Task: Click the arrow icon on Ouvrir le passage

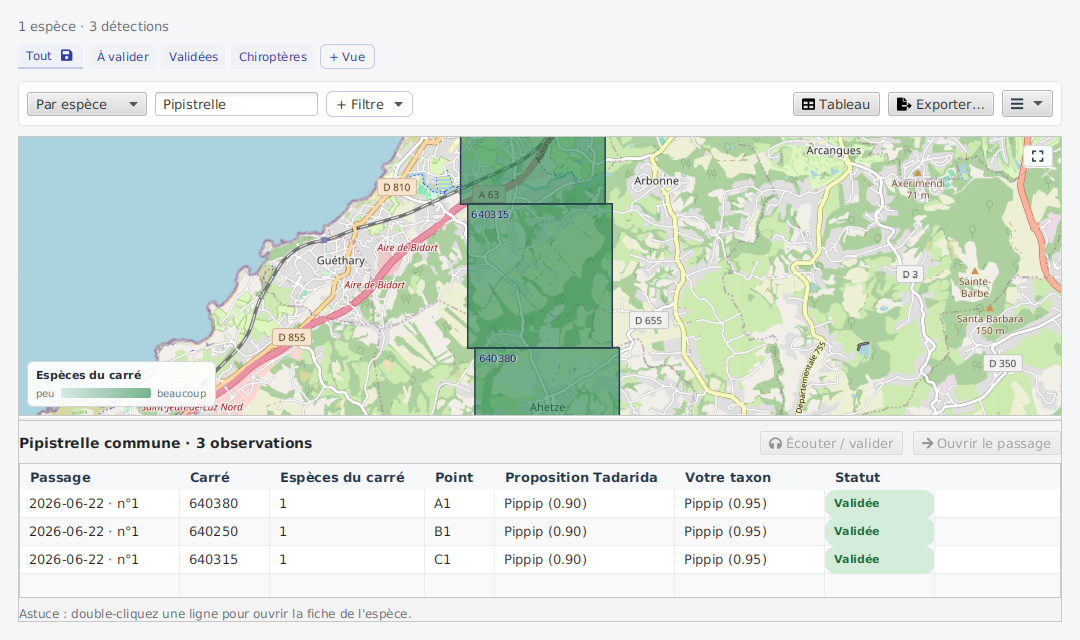Action: coord(927,443)
